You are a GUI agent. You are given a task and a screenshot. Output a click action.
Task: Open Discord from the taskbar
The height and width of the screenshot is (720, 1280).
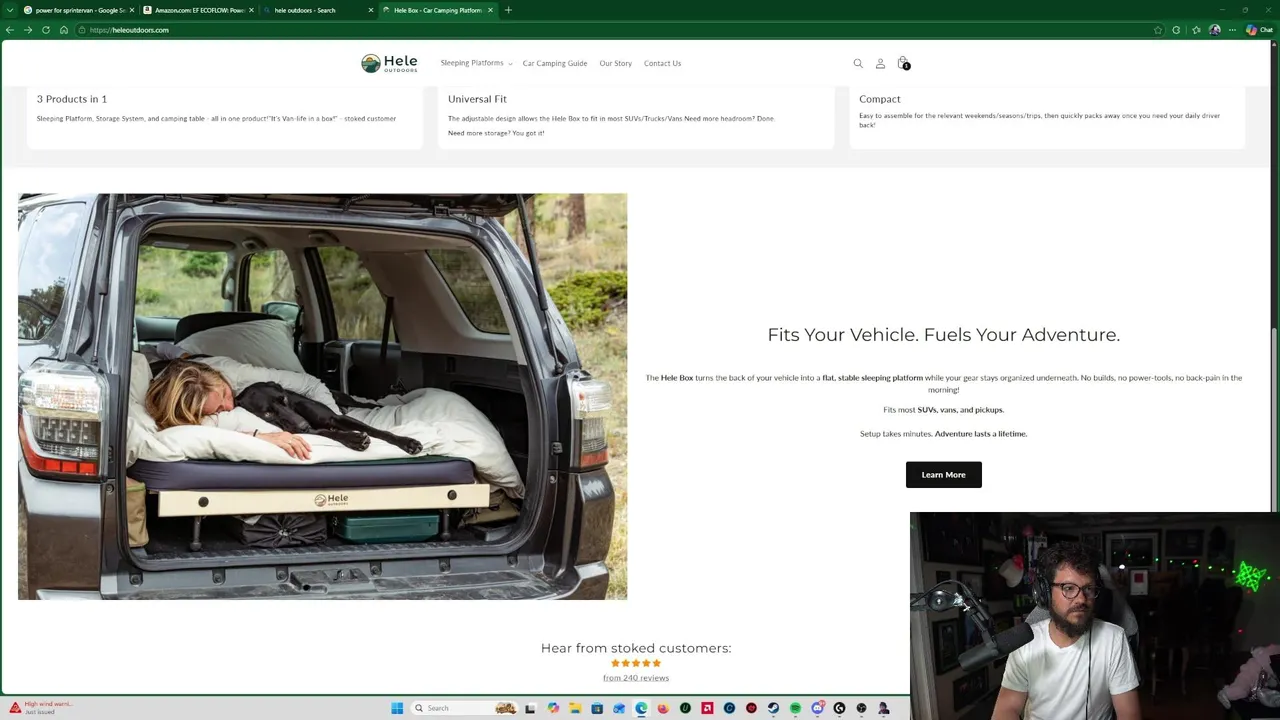coord(817,708)
